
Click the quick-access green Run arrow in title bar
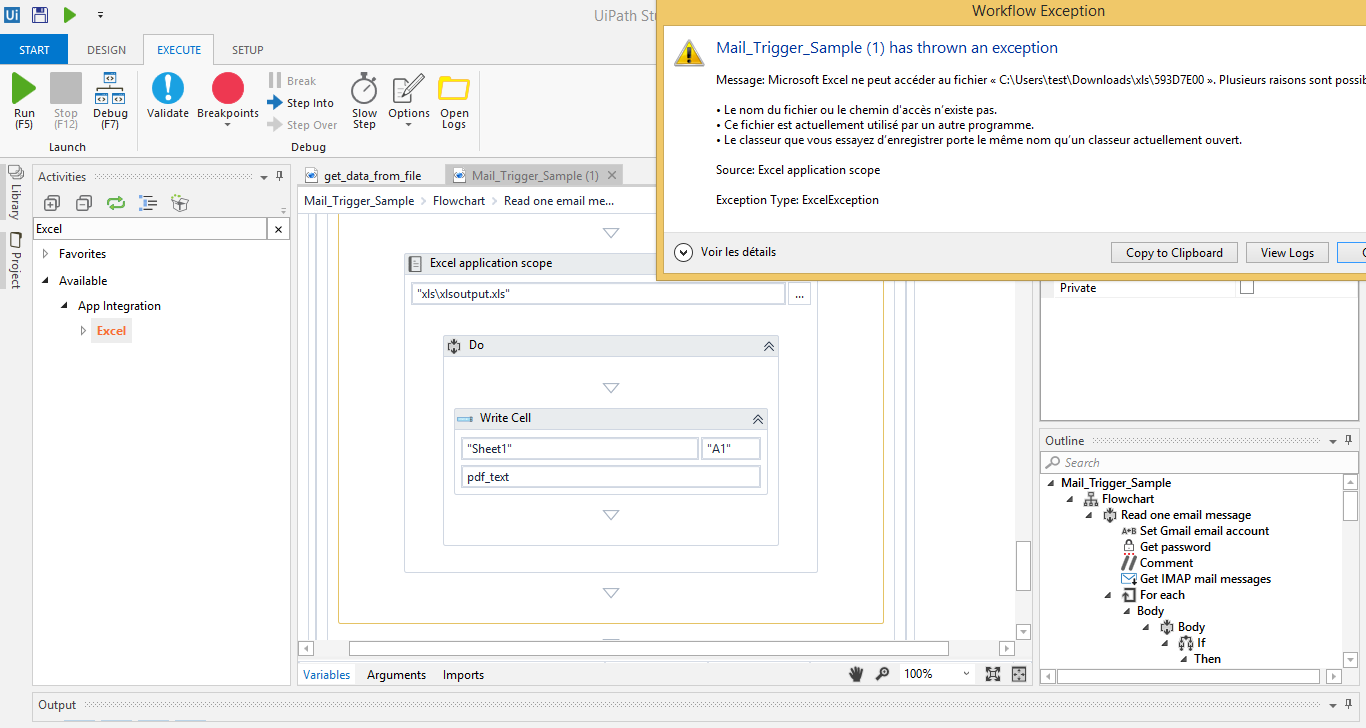70,15
